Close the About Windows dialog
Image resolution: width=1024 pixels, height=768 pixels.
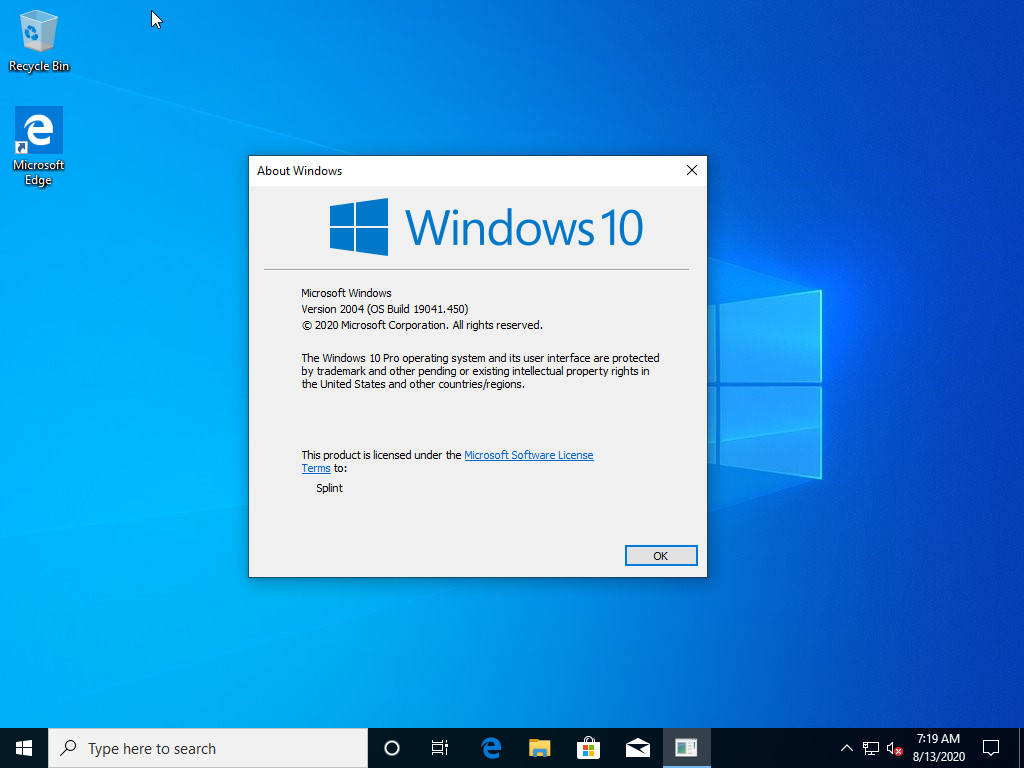point(692,170)
